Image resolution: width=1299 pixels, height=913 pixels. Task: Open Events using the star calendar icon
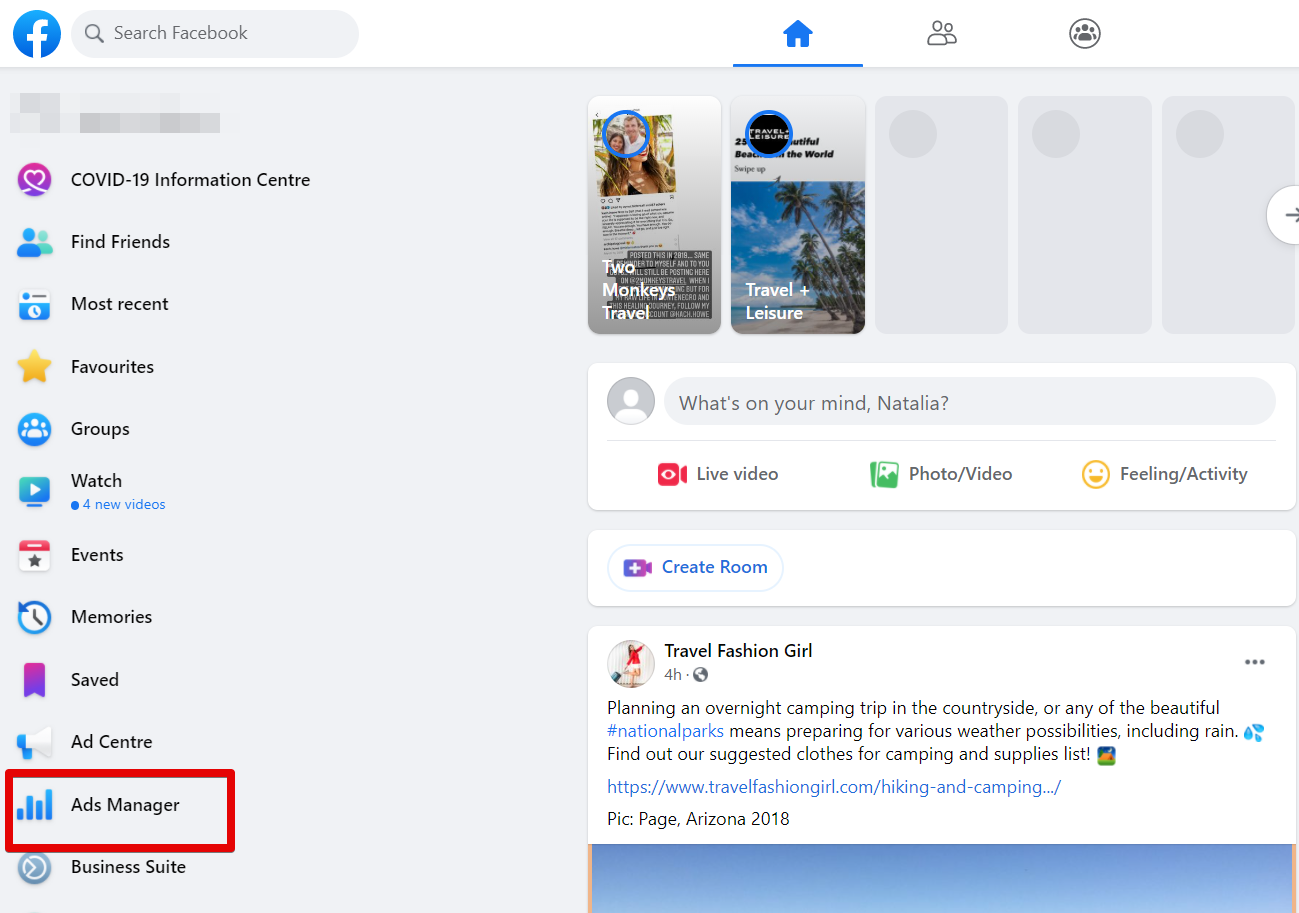(x=34, y=554)
